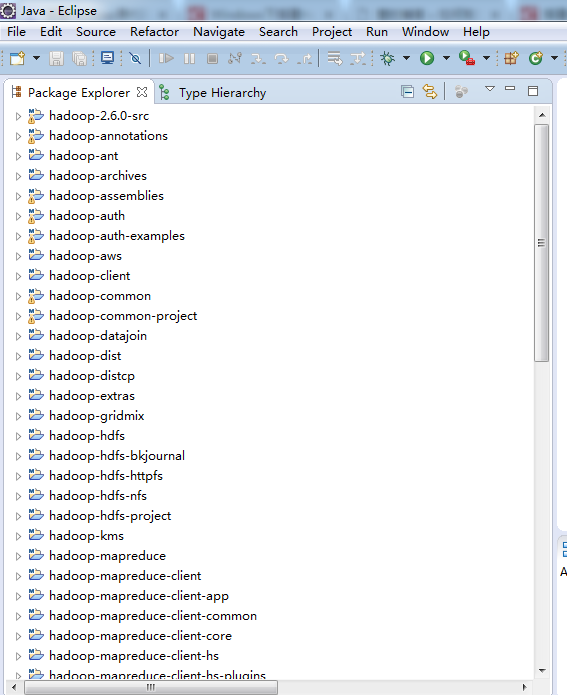The image size is (567, 695).
Task: Click the Save icon in toolbar
Action: pos(56,58)
